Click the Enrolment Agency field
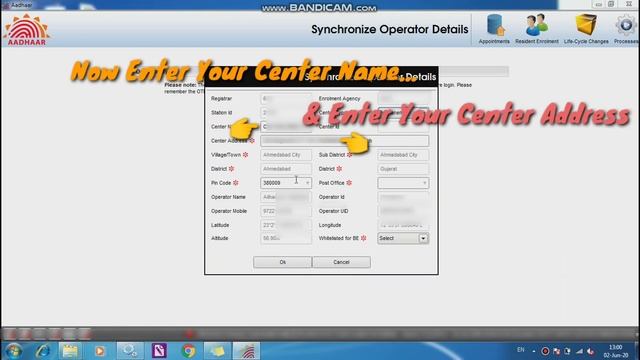This screenshot has height=360, width=640. pyautogui.click(x=403, y=99)
